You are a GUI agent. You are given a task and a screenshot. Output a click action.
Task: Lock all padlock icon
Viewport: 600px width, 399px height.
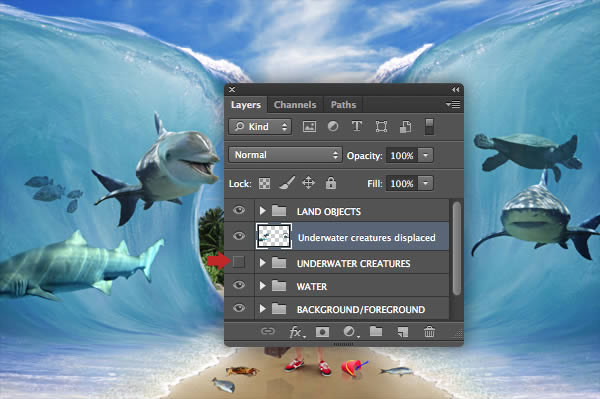click(x=331, y=183)
